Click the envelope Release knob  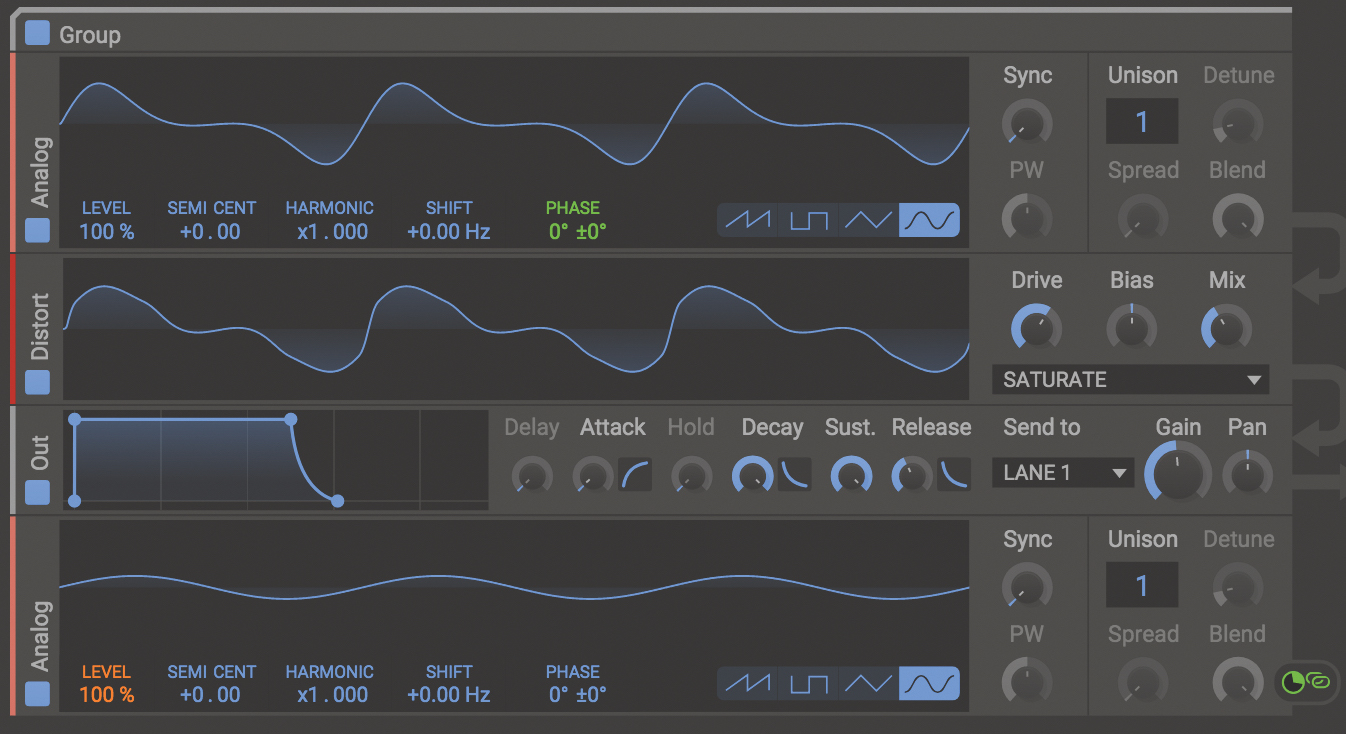pyautogui.click(x=912, y=474)
